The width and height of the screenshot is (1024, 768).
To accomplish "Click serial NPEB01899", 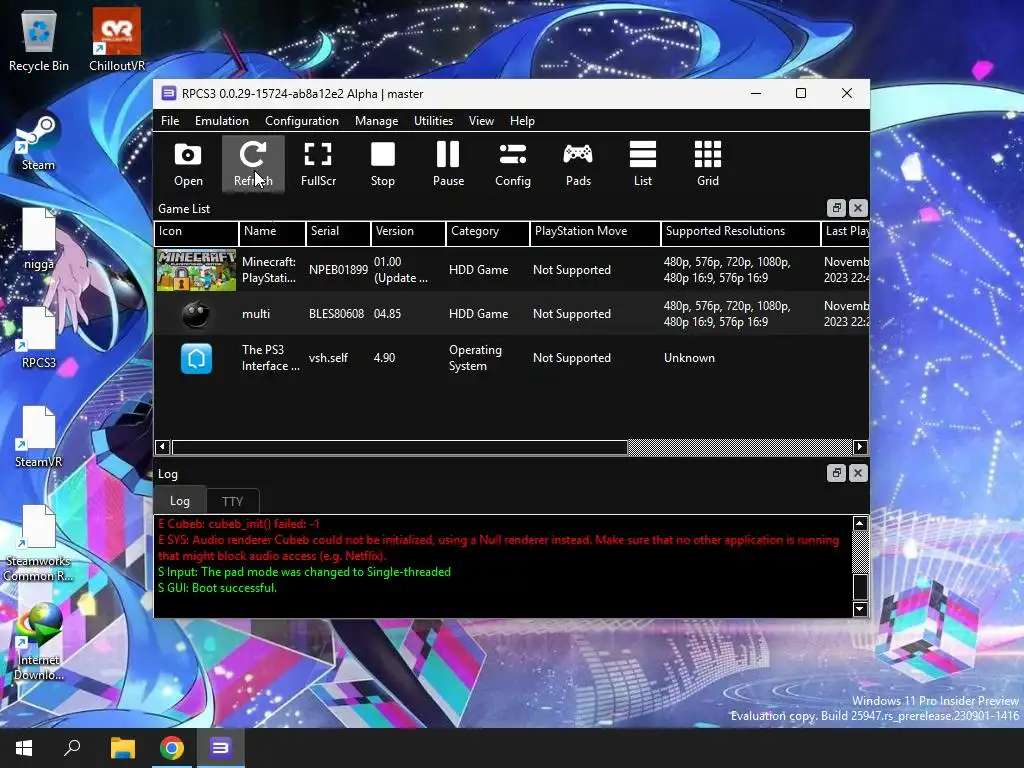I will [338, 270].
